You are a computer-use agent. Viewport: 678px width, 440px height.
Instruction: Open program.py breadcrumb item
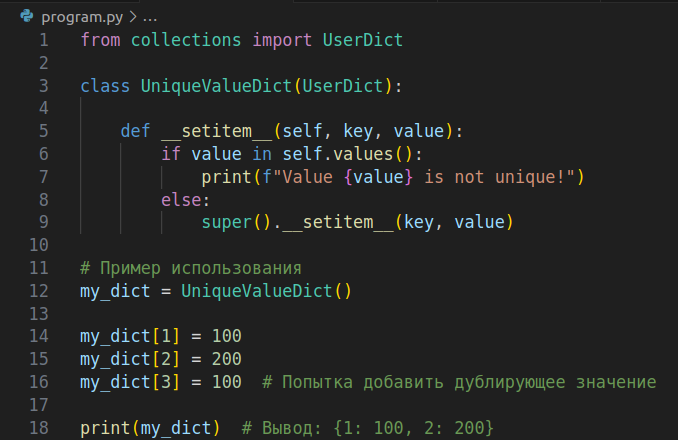pos(82,17)
